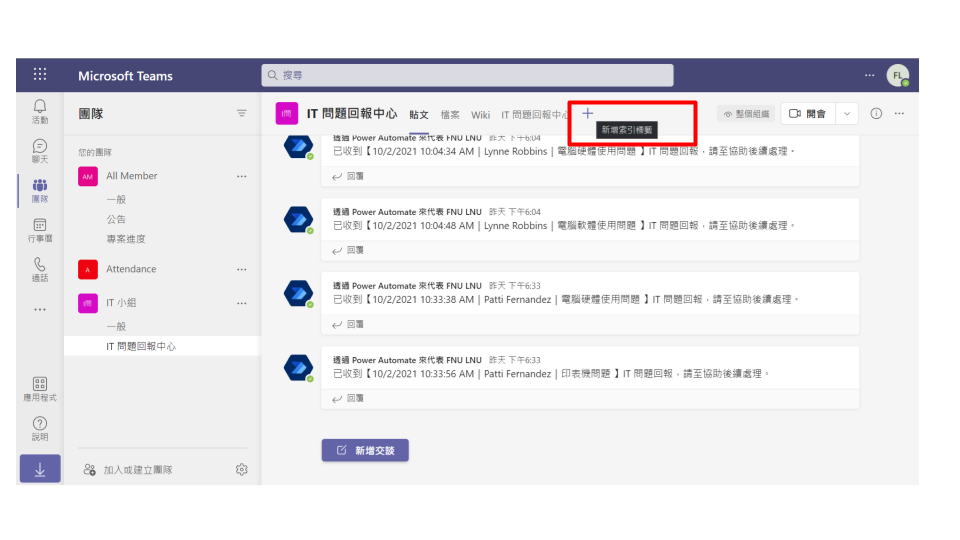Click the 您的團隊 section label
This screenshot has width=960, height=540.
[95, 152]
